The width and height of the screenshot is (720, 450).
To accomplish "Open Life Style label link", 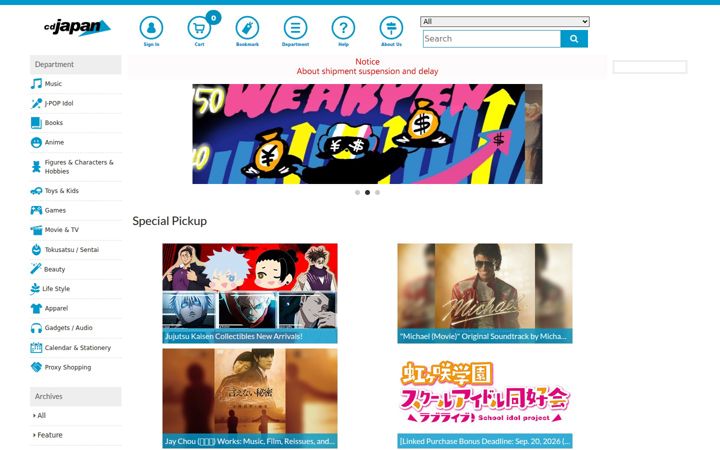I will coord(56,288).
